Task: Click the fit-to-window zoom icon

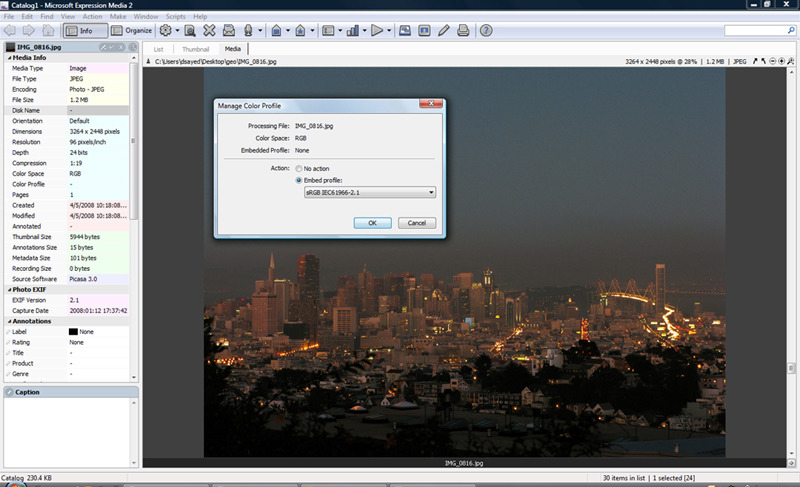Action: (x=791, y=61)
